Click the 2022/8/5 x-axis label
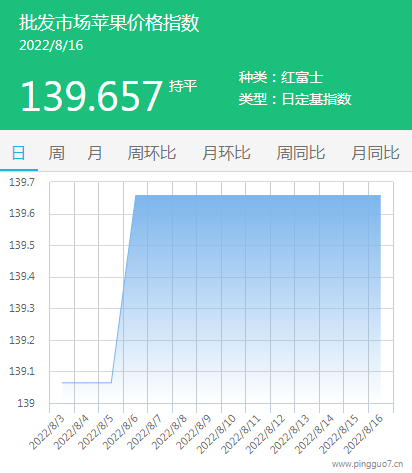The height and width of the screenshot is (473, 412). click(x=96, y=433)
